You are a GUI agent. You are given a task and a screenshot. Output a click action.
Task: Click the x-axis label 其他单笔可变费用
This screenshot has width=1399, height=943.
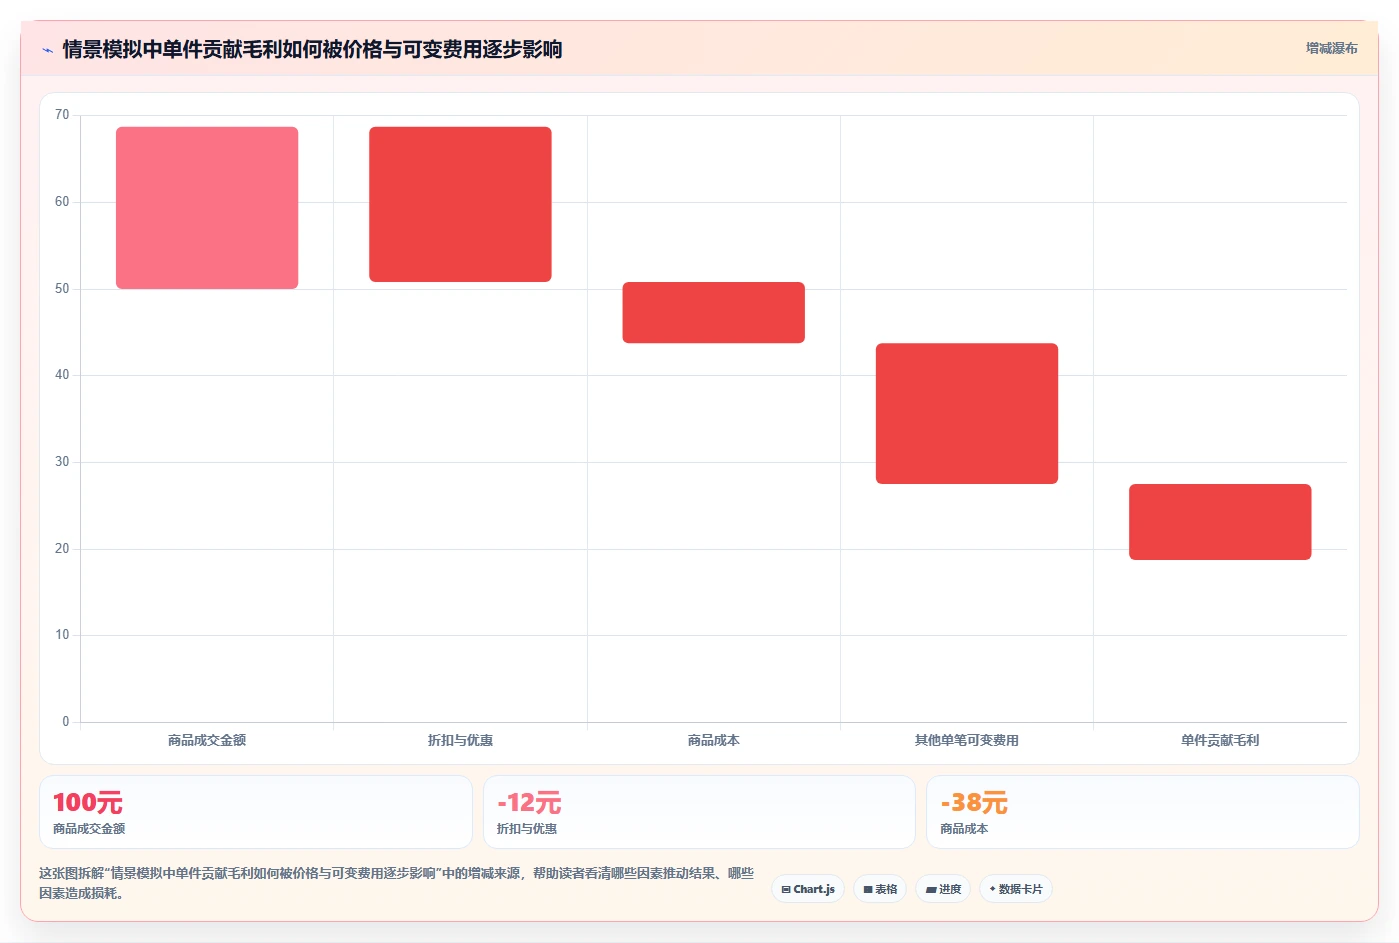967,740
